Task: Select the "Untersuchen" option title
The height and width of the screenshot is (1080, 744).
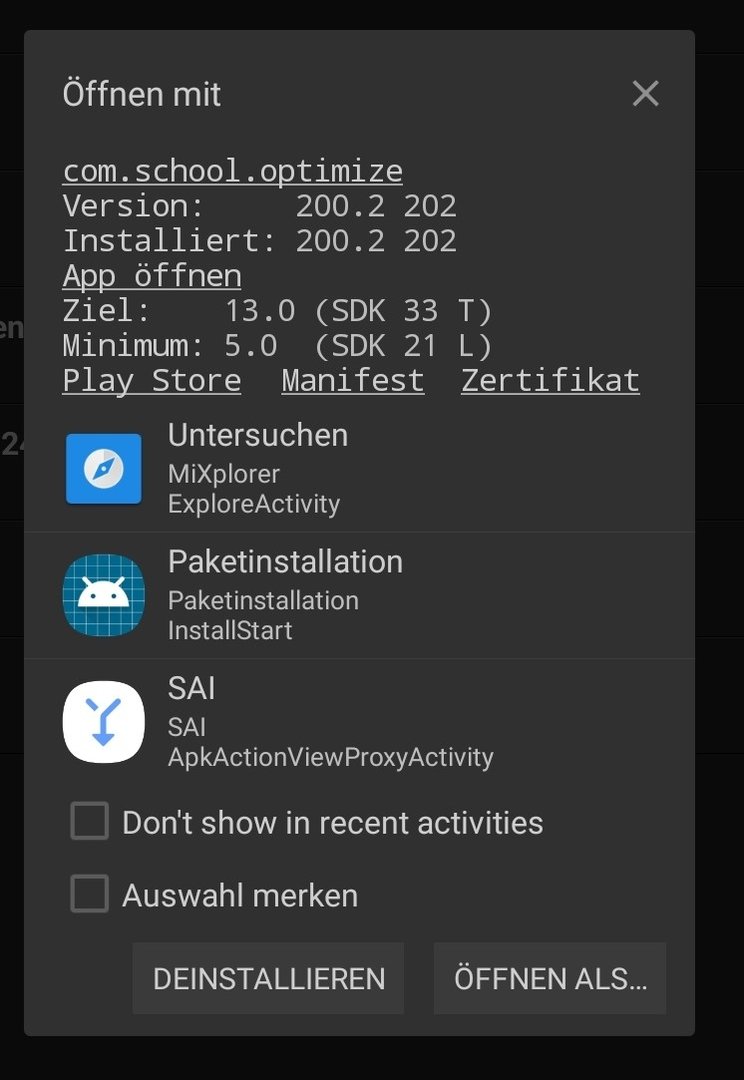Action: pos(258,435)
